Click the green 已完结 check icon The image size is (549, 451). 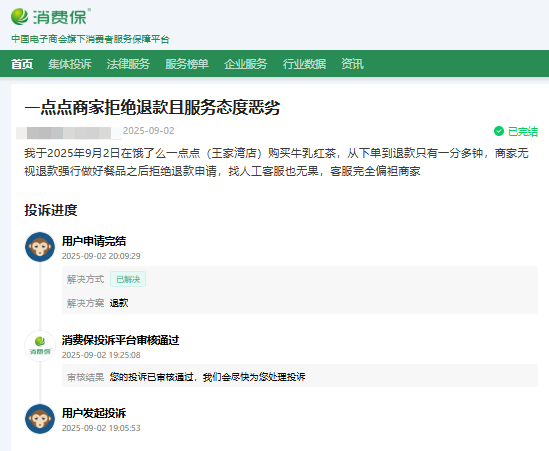[x=499, y=131]
